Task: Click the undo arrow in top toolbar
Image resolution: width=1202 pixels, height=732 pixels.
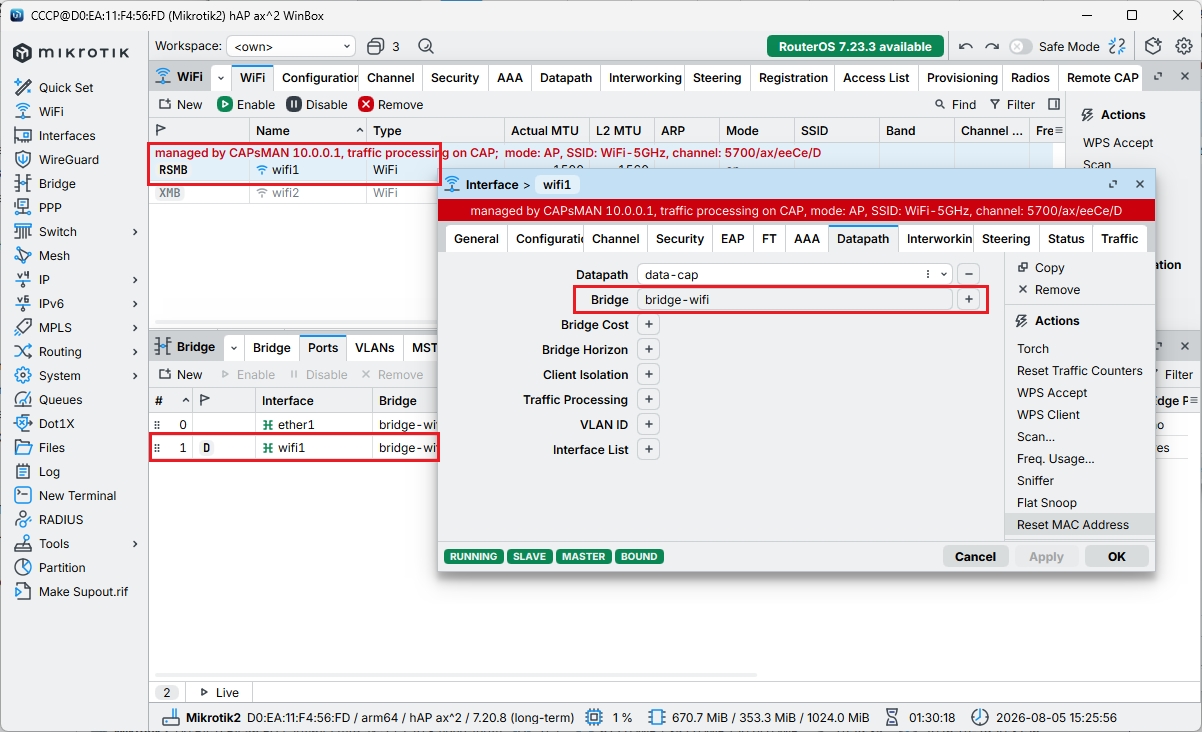Action: point(965,46)
